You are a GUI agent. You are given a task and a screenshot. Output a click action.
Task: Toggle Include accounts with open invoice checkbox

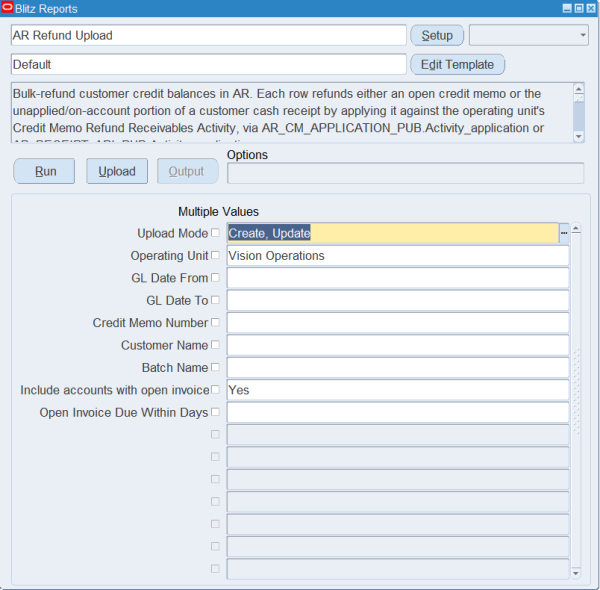tap(215, 390)
